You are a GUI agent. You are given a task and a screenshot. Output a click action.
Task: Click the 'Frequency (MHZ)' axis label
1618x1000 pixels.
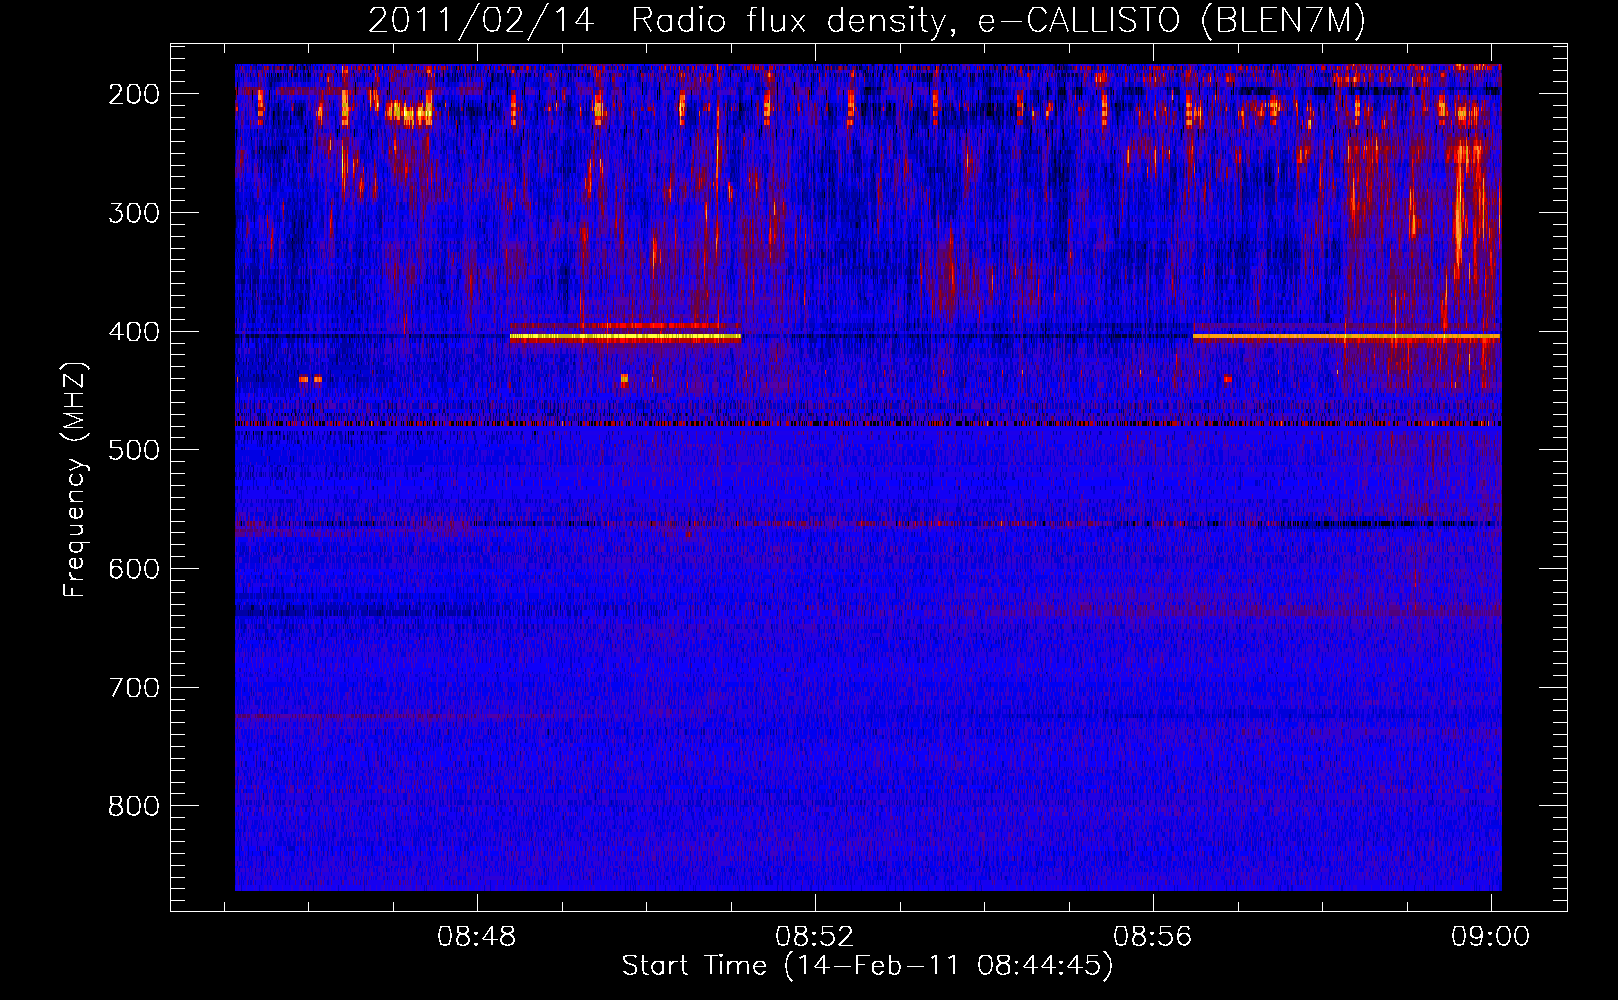coord(75,479)
